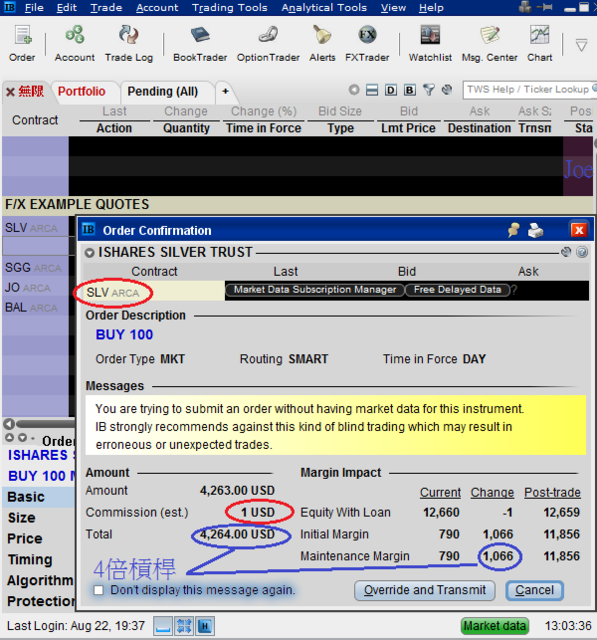Click the filter funnel icon
This screenshot has height=640, width=597.
pyautogui.click(x=428, y=89)
